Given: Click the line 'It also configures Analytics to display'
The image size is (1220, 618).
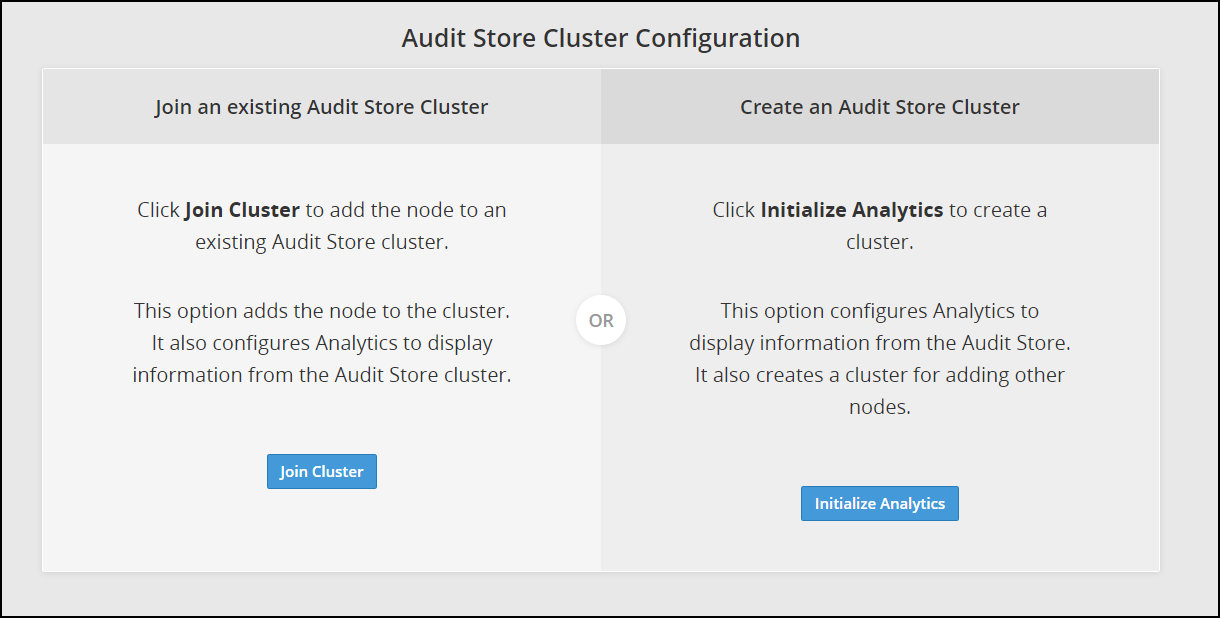Looking at the screenshot, I should click(x=322, y=342).
